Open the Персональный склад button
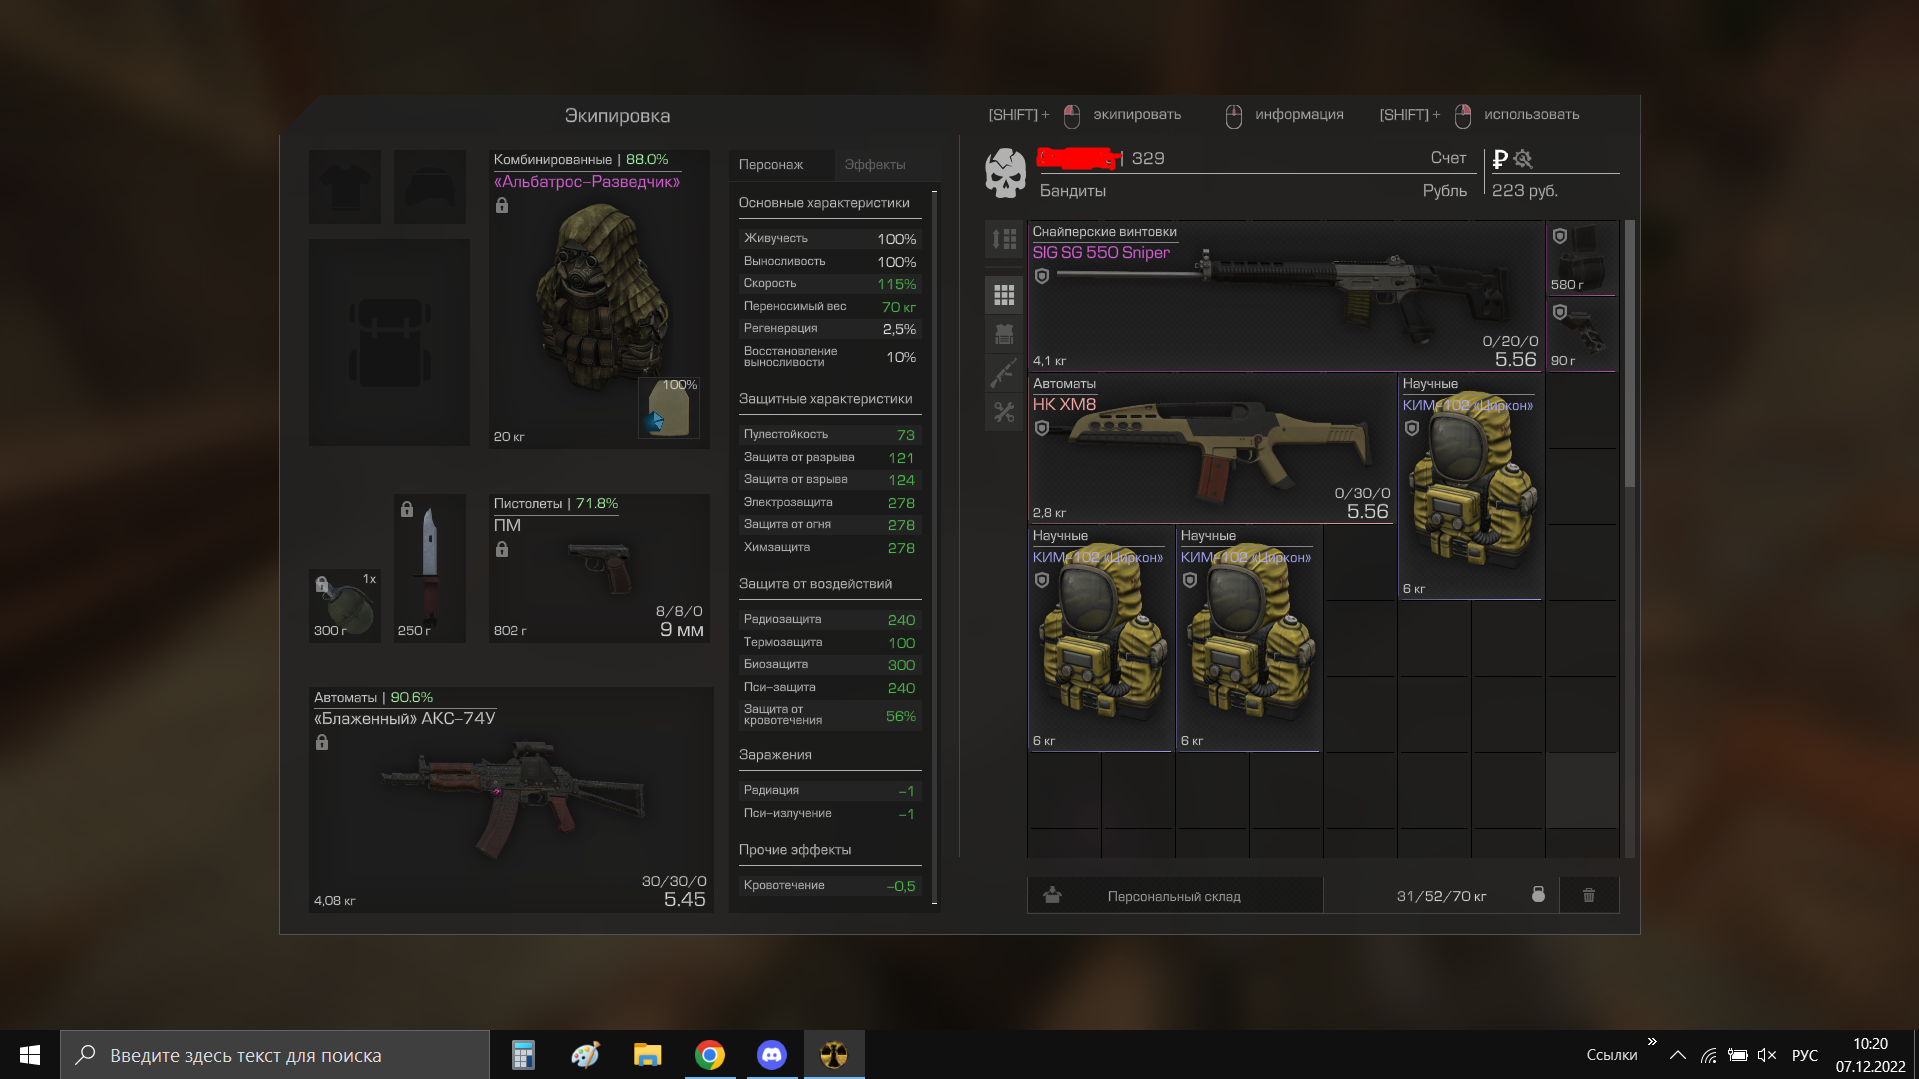The width and height of the screenshot is (1919, 1079). pyautogui.click(x=1175, y=895)
